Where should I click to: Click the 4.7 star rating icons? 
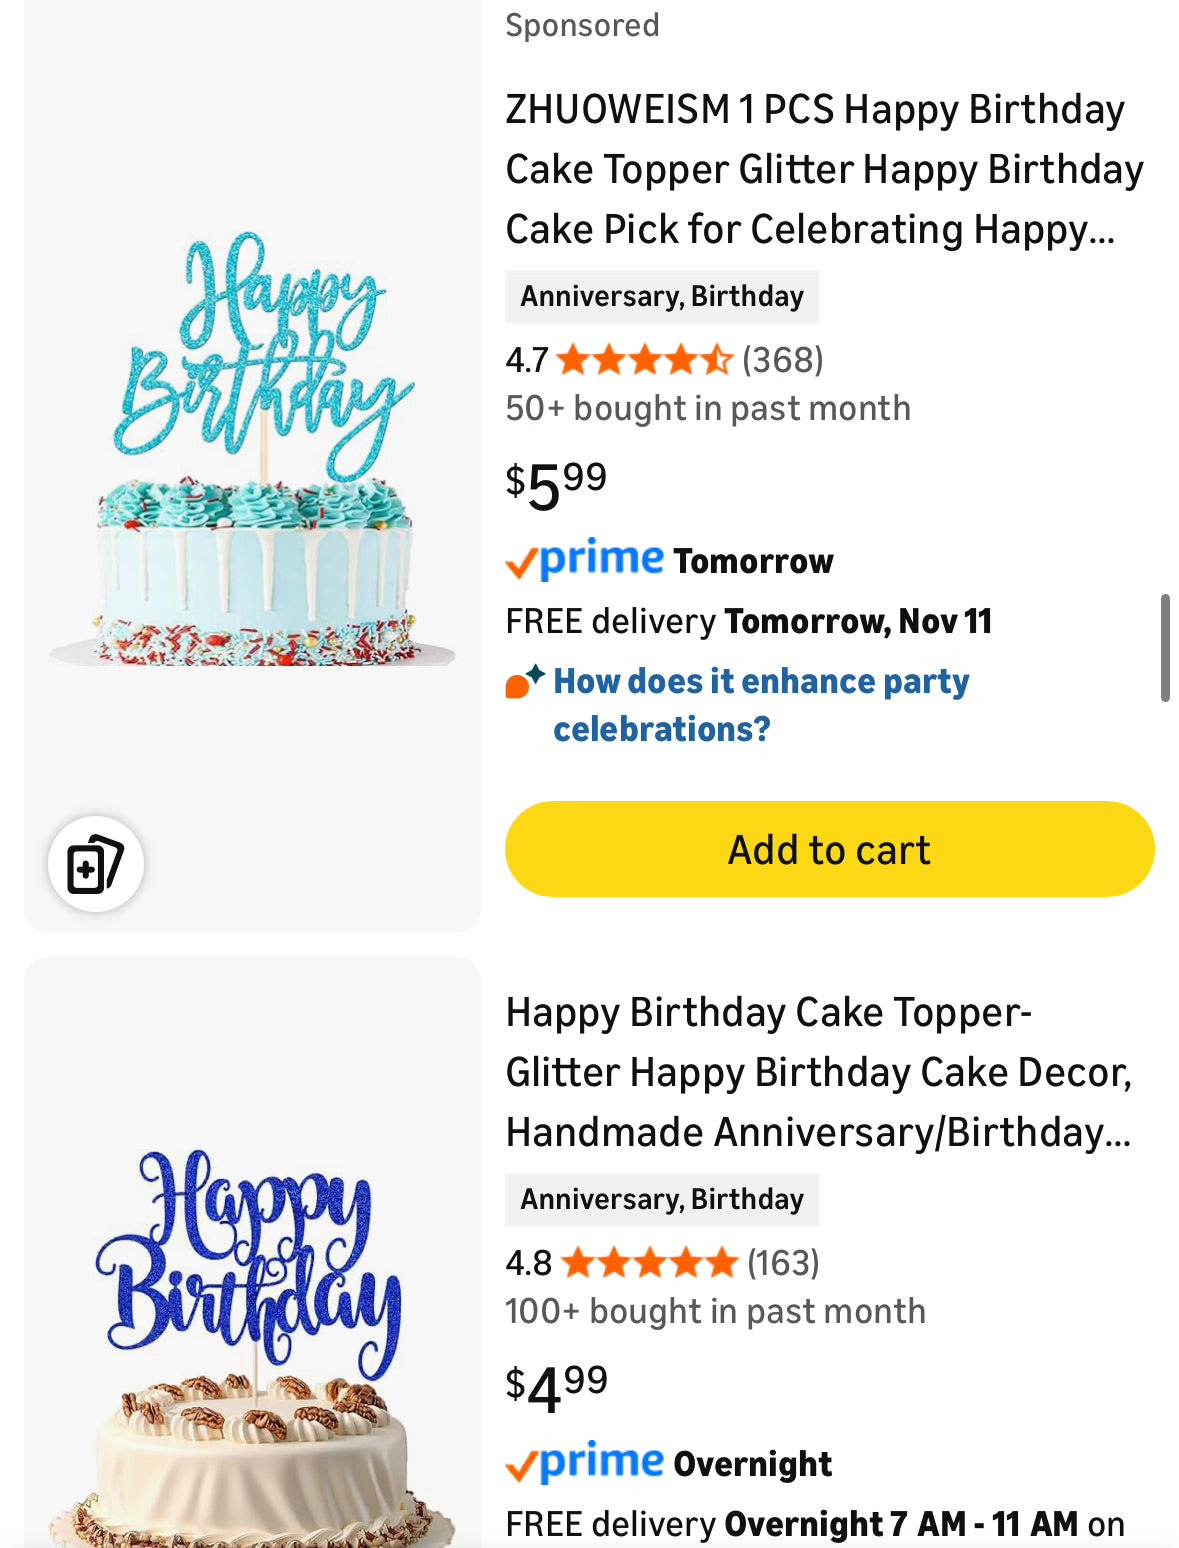tap(644, 359)
